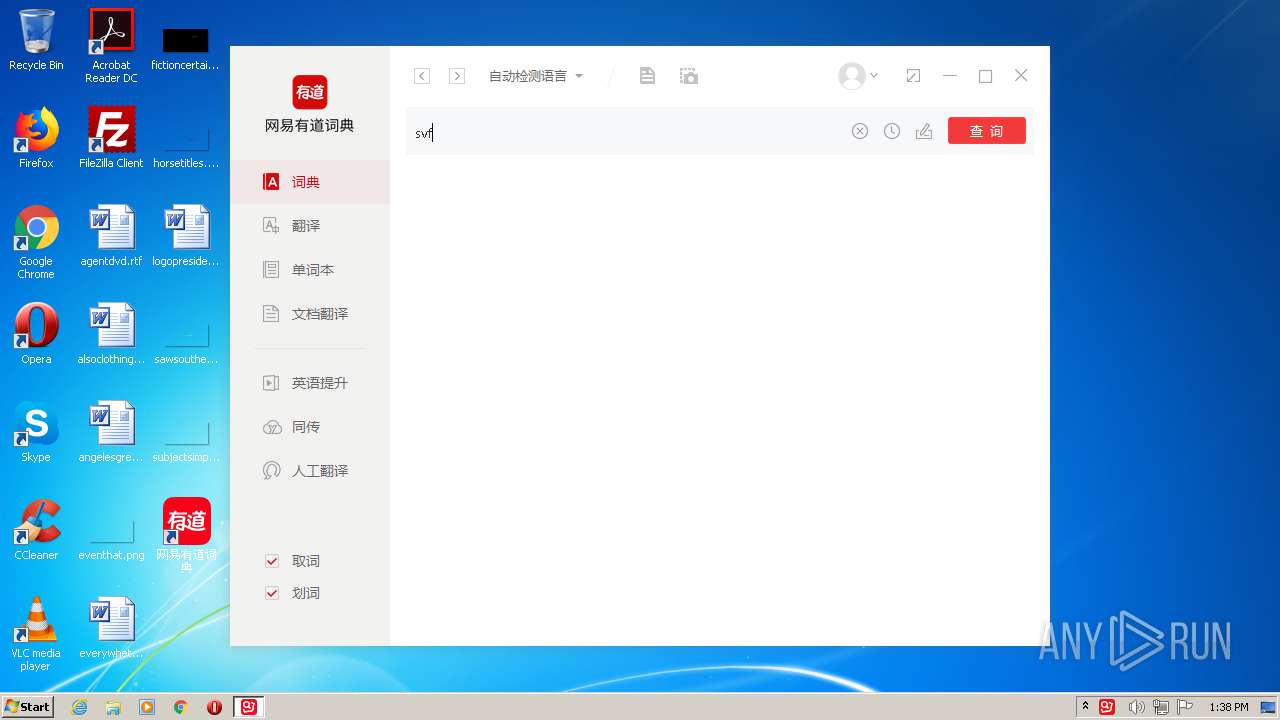
Task: Open Opera from the taskbar
Action: (214, 707)
